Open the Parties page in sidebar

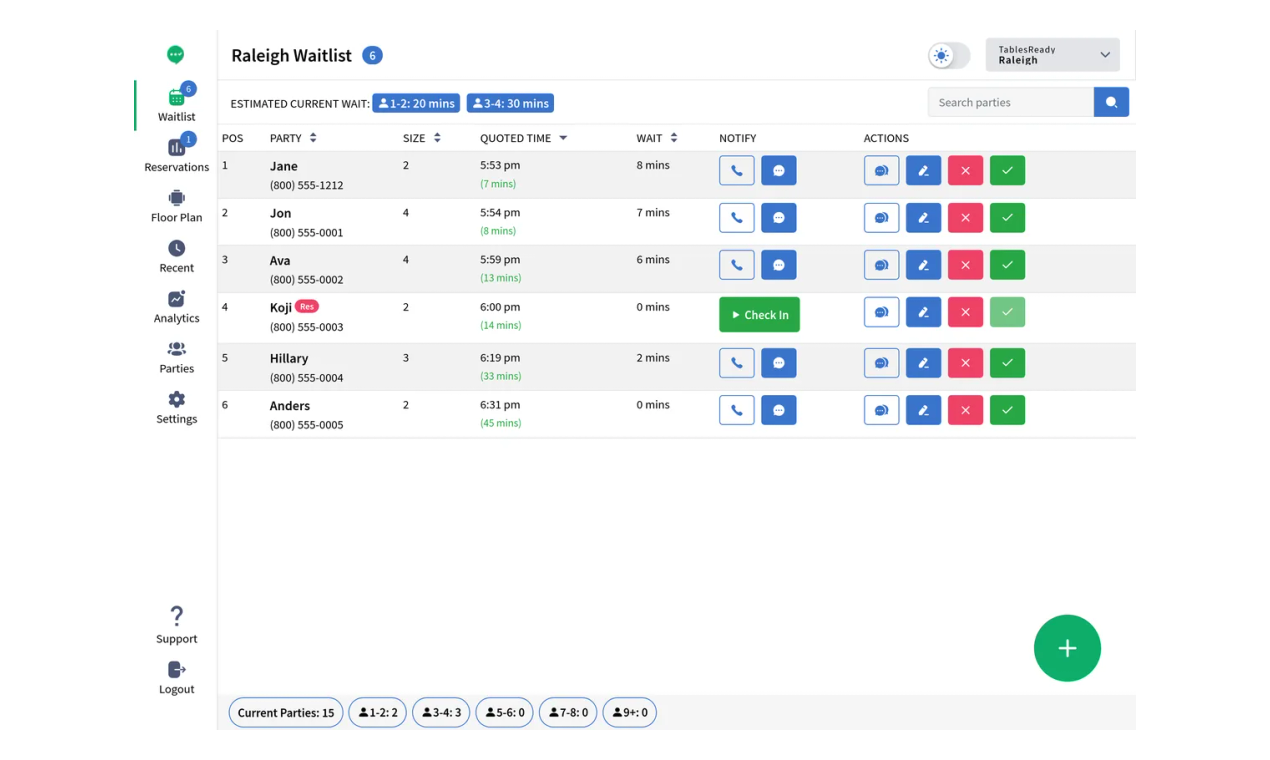(x=177, y=357)
